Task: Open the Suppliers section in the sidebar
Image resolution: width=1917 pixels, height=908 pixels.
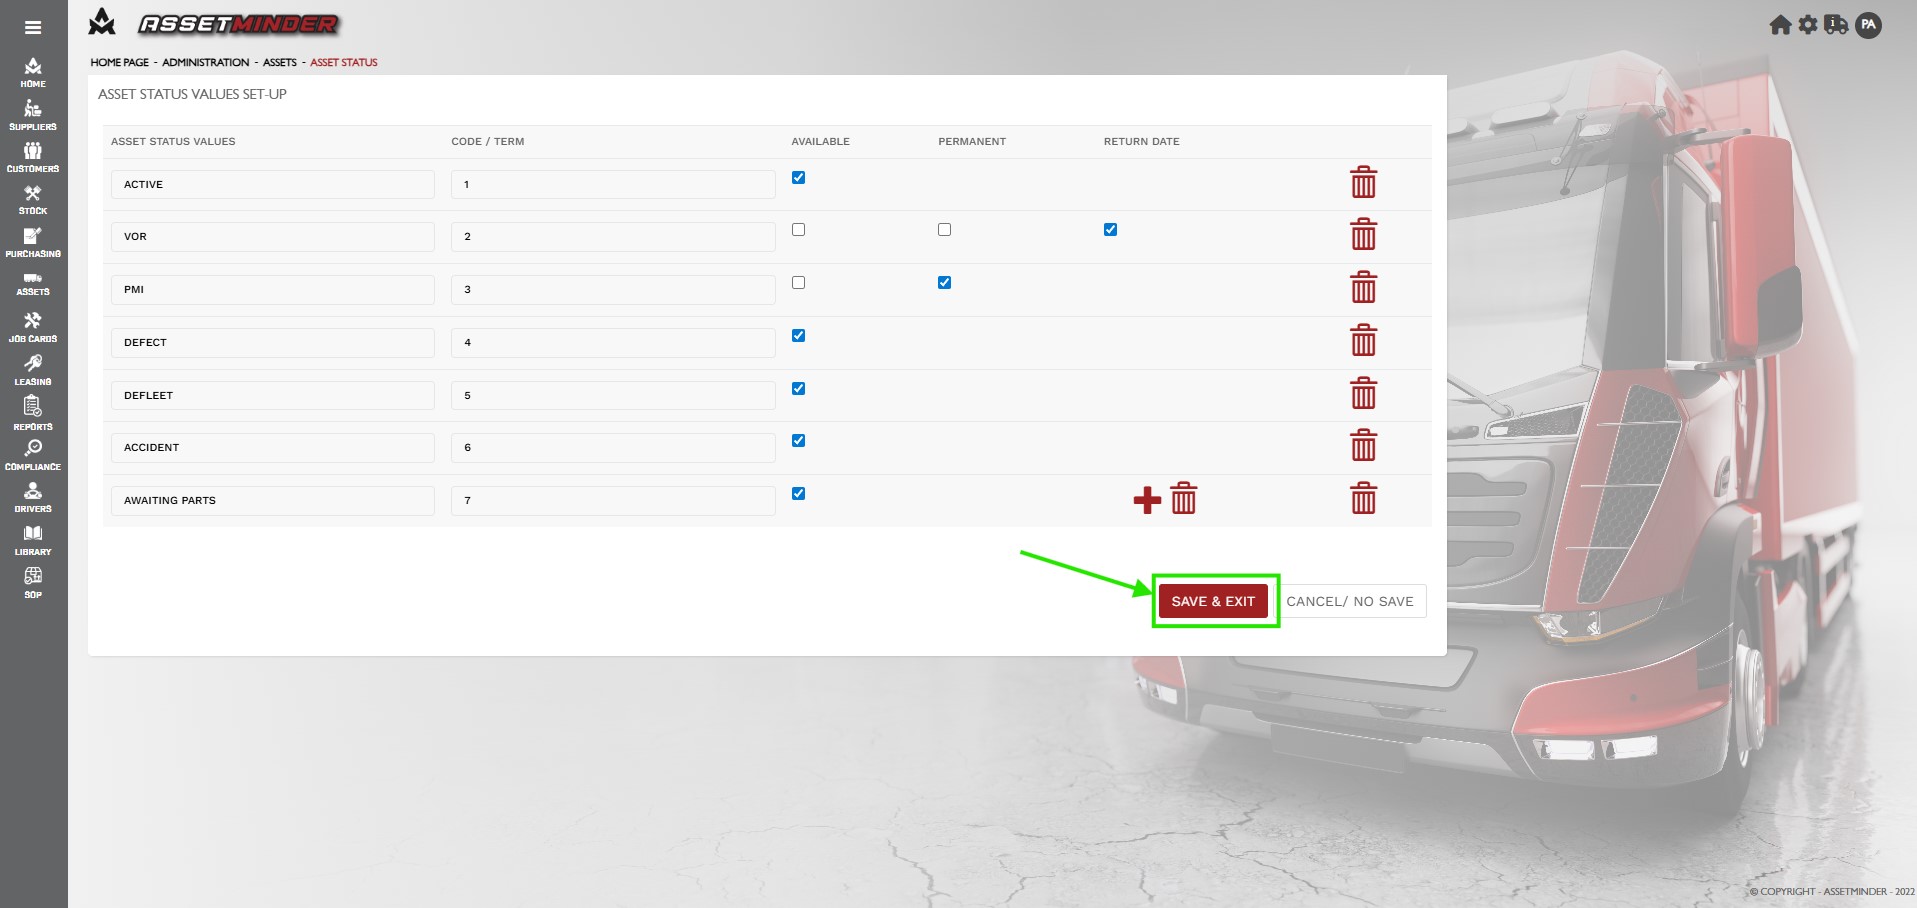Action: [x=33, y=115]
